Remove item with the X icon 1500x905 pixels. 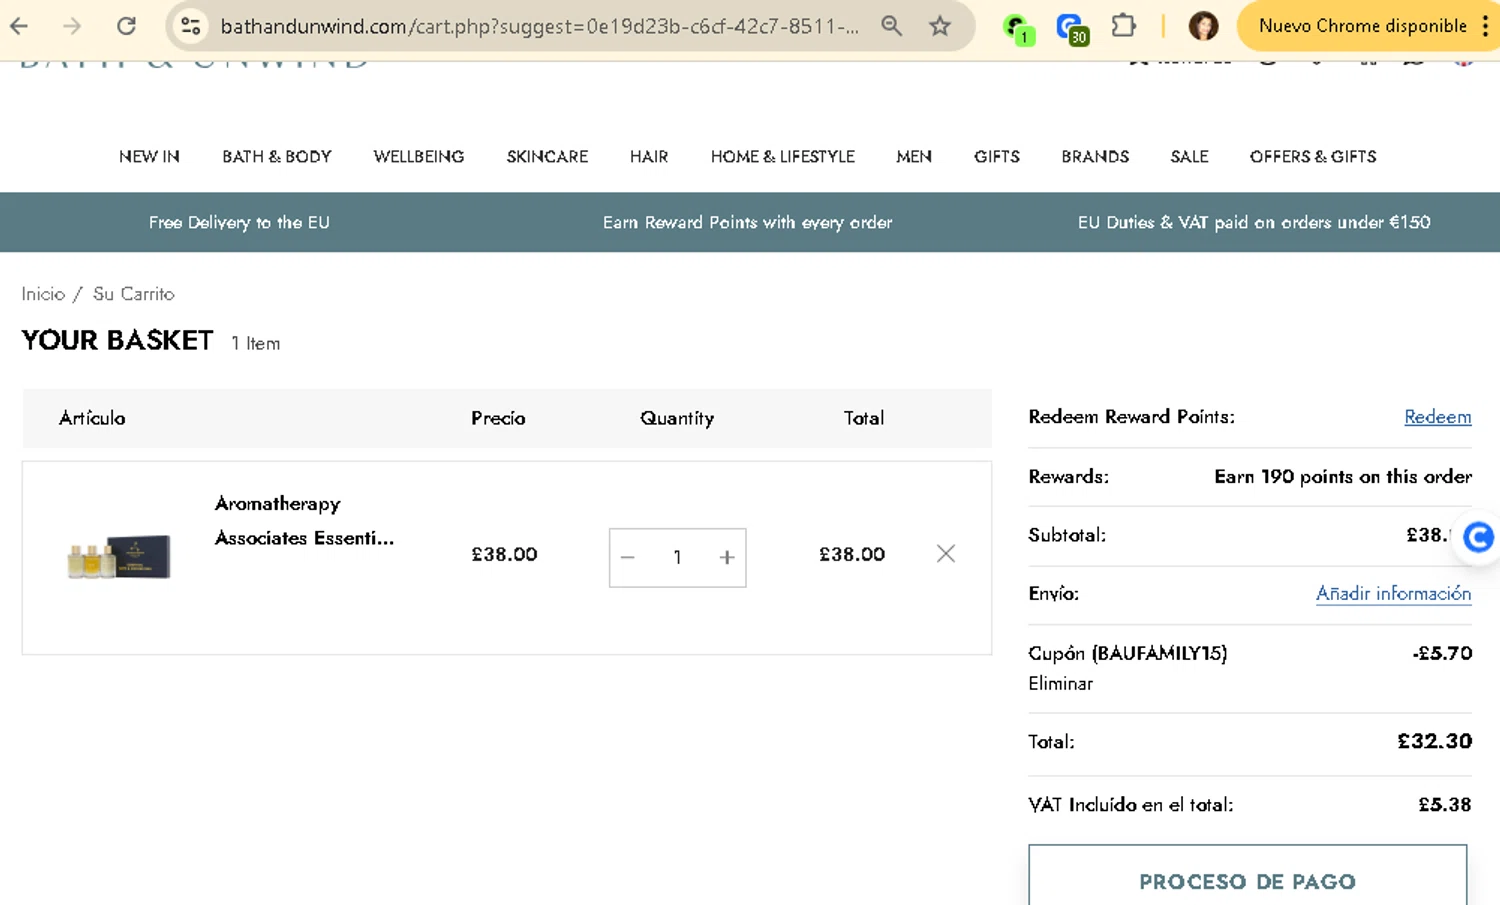click(x=946, y=553)
